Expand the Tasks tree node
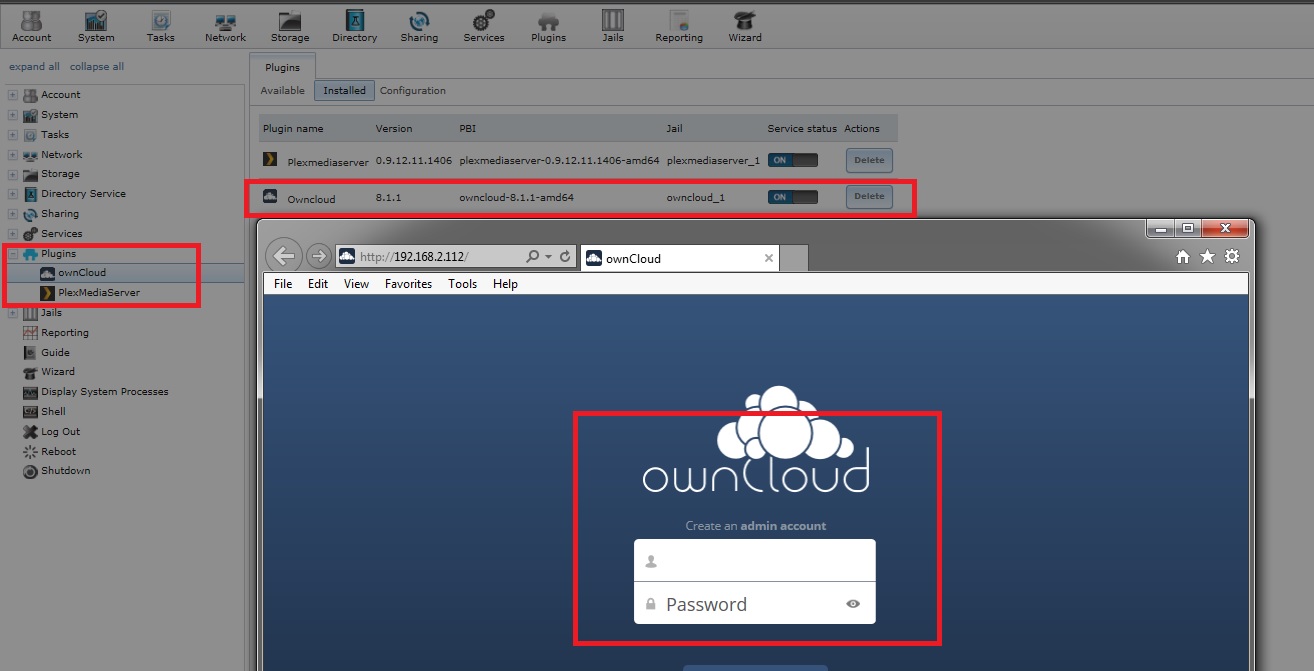This screenshot has width=1314, height=671. [x=13, y=135]
